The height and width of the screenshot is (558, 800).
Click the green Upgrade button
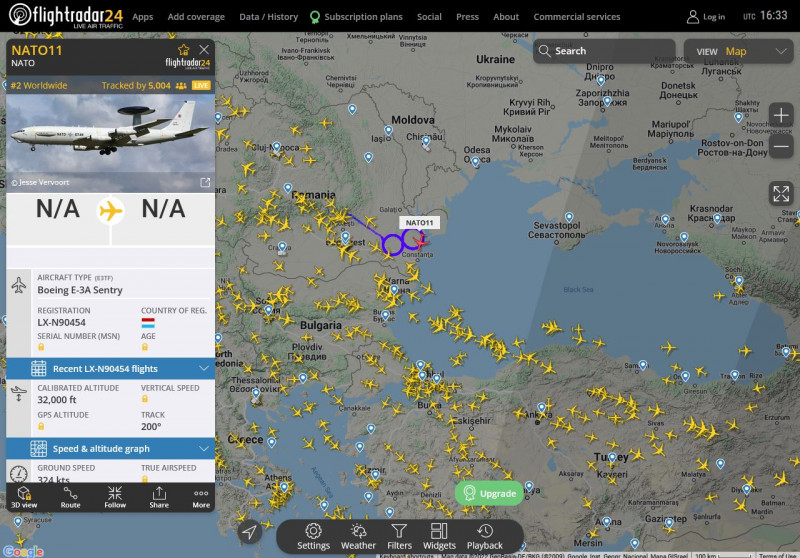489,493
